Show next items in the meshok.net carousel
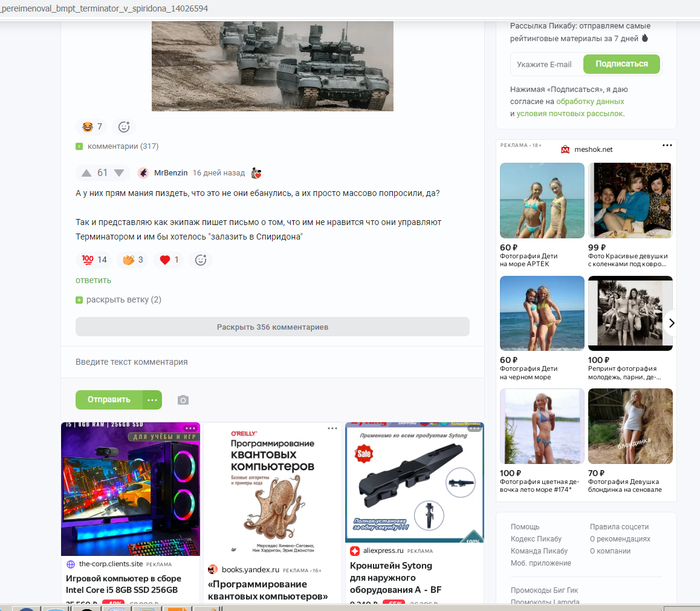 point(671,323)
